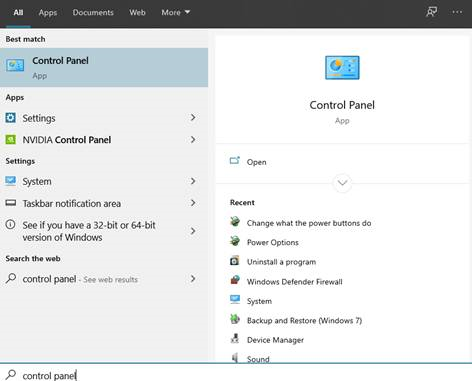Click the magnifier icon beside web results
Screen dimensions: 472x381
point(11,278)
